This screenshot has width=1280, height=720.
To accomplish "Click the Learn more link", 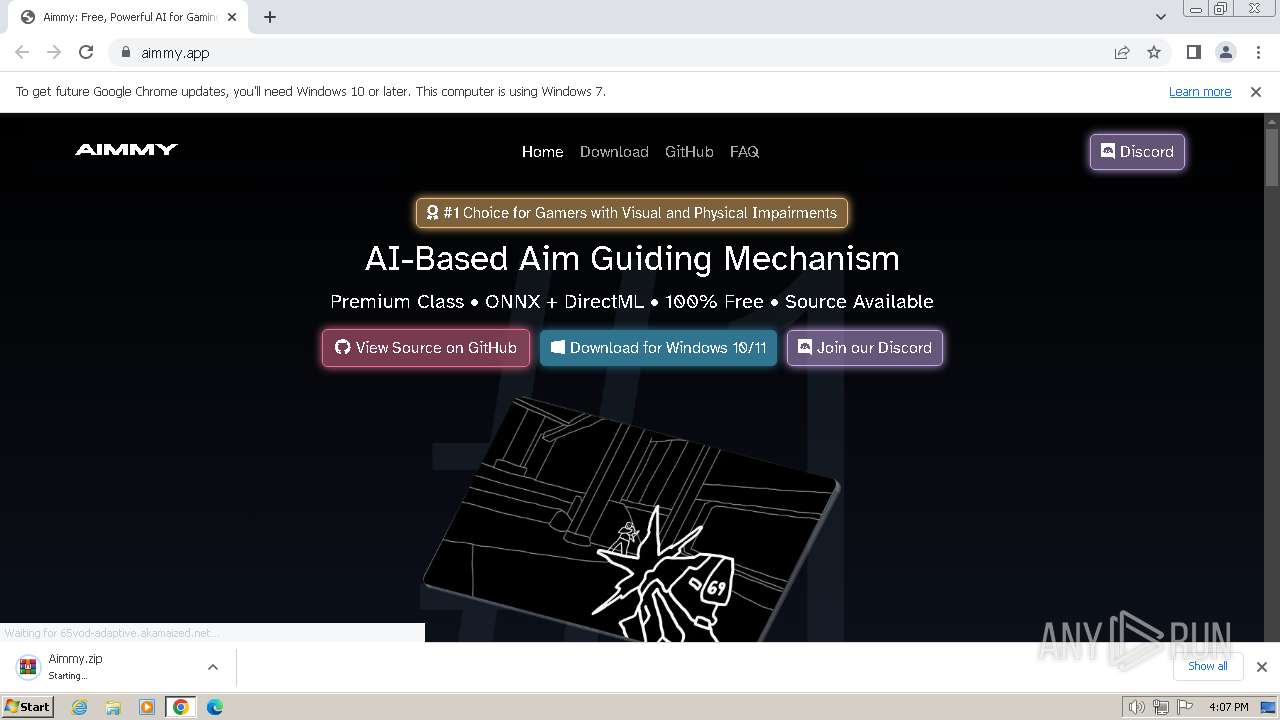I will pos(1200,92).
